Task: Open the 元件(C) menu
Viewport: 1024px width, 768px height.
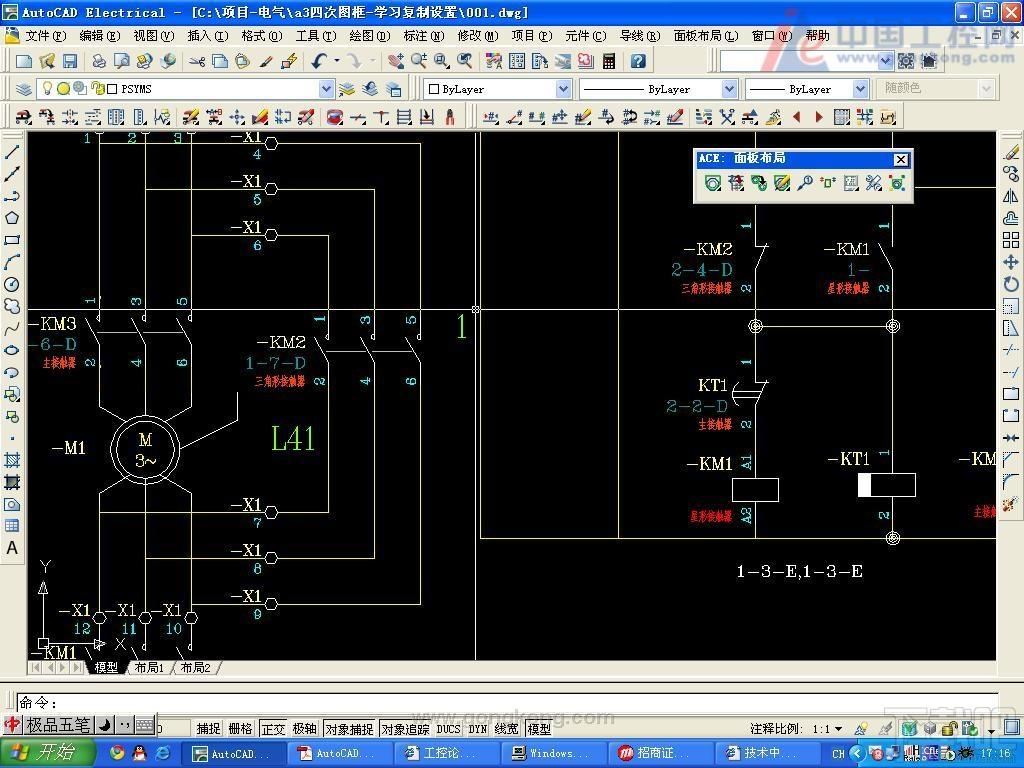Action: (585, 36)
